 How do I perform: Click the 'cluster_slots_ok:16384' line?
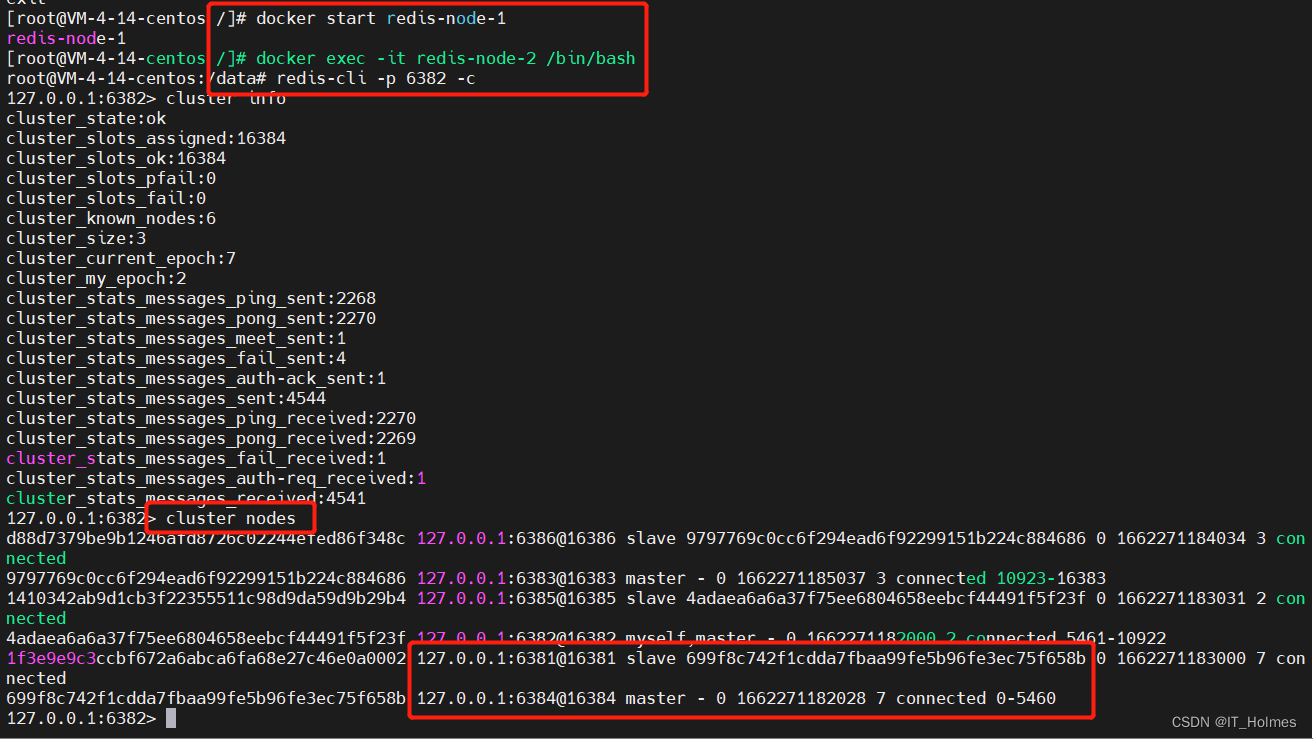pos(116,158)
